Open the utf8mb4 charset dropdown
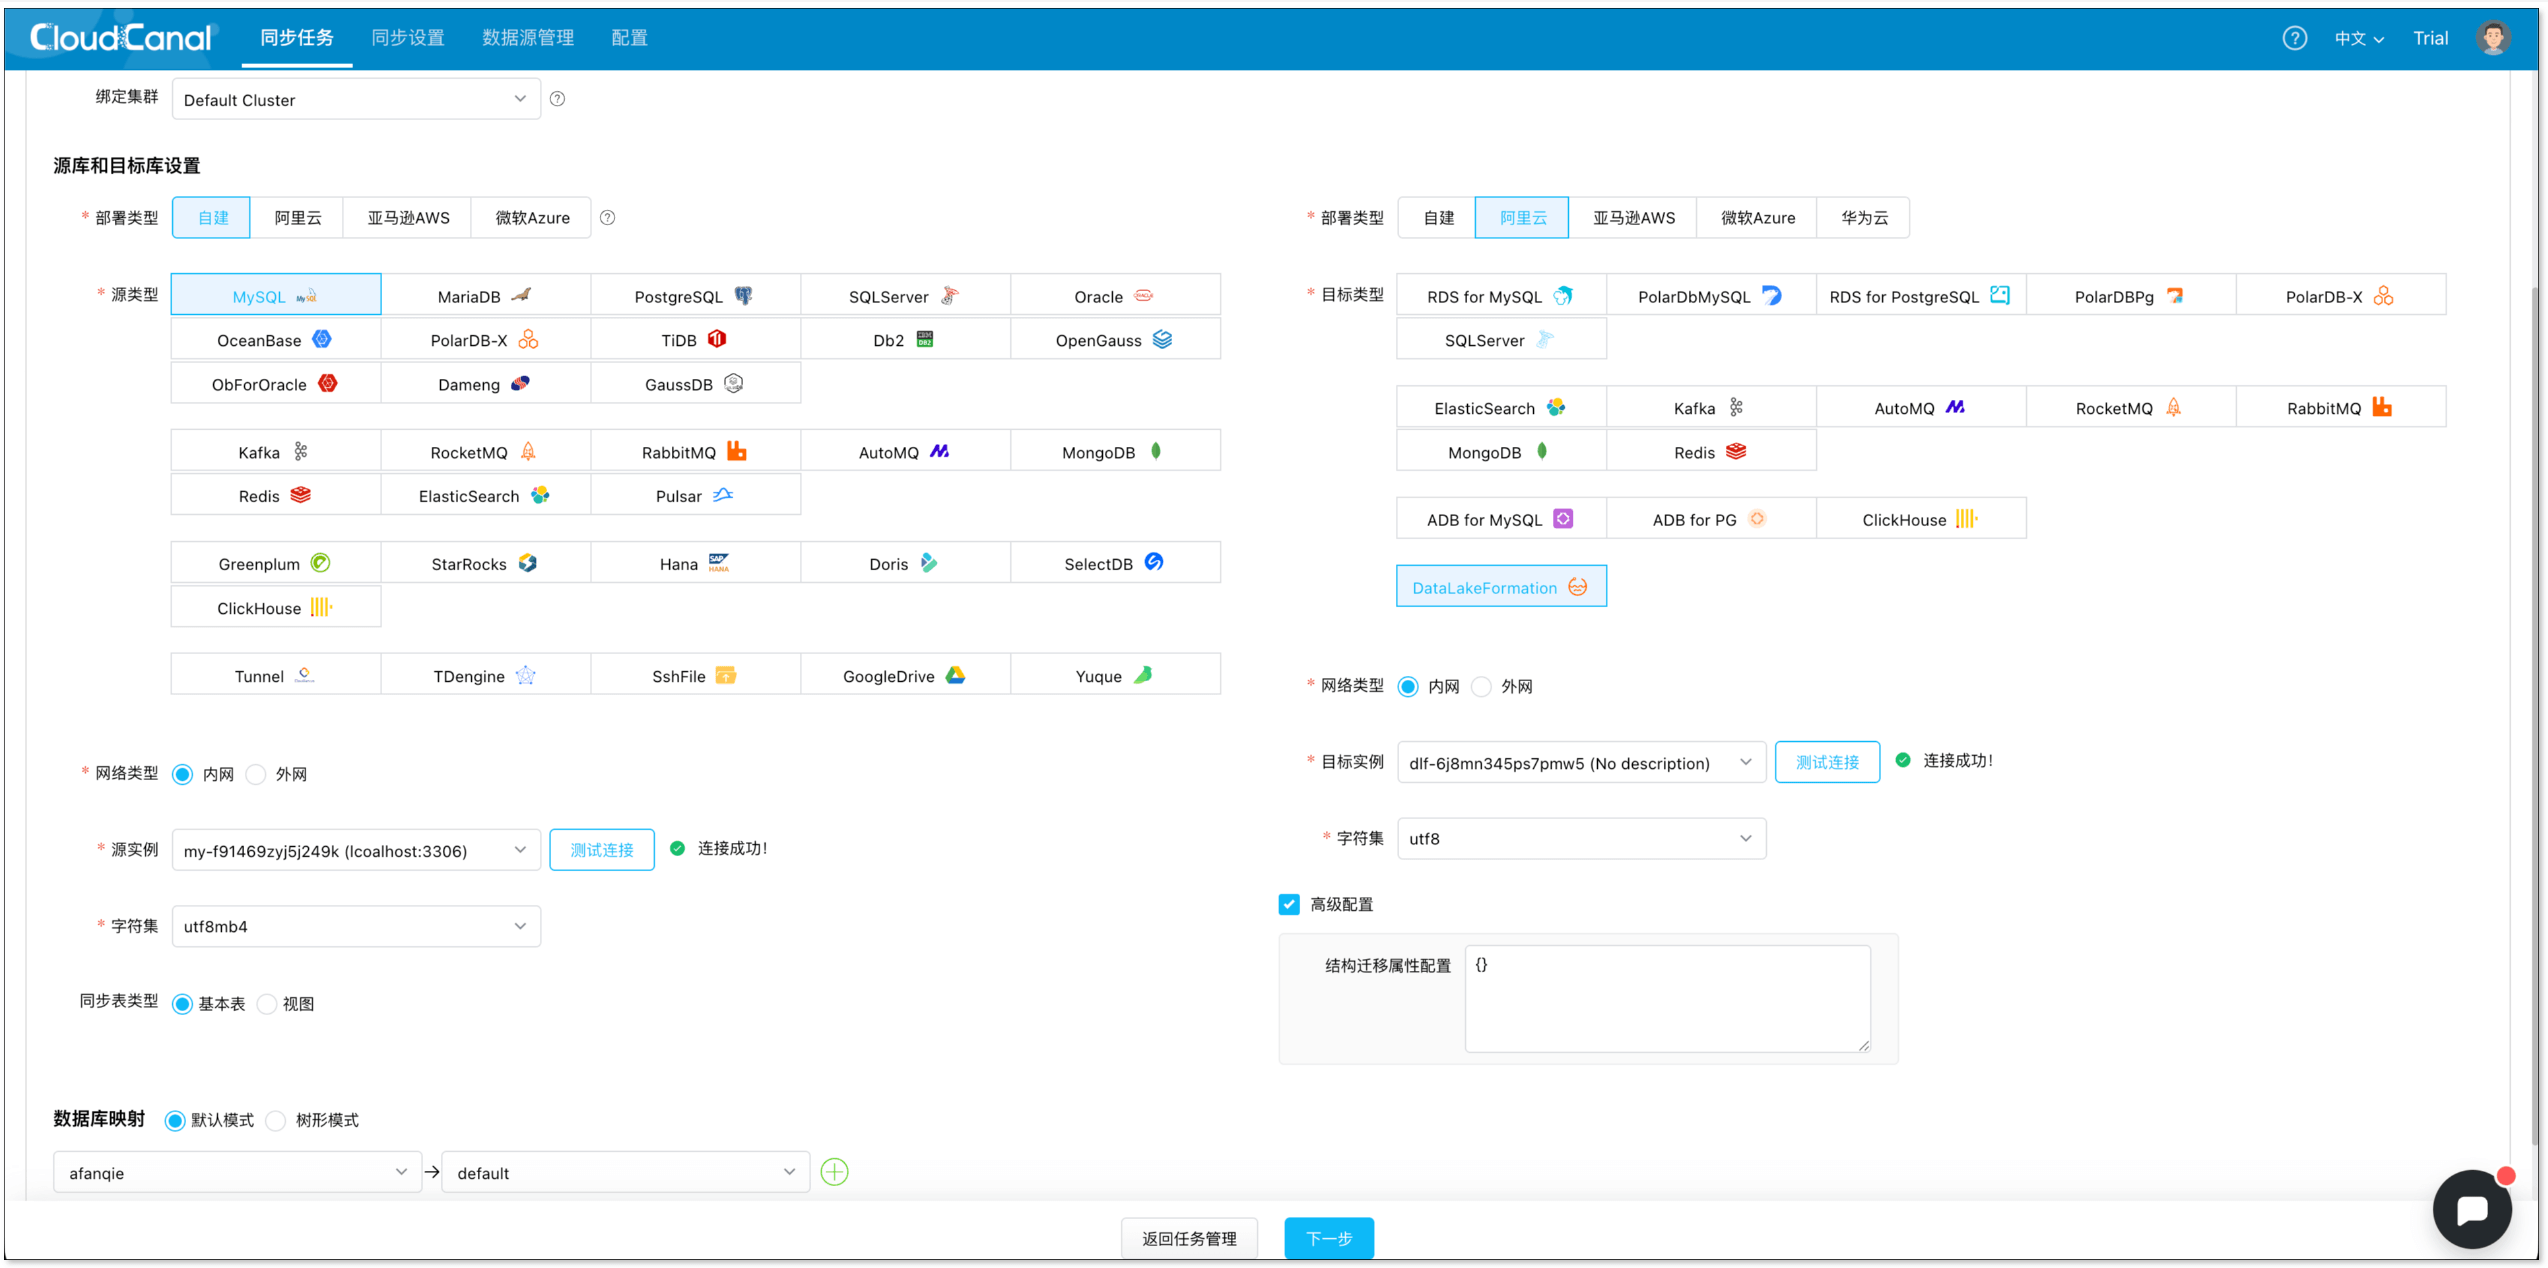Screen dimensions: 2548x1268 [x=355, y=926]
